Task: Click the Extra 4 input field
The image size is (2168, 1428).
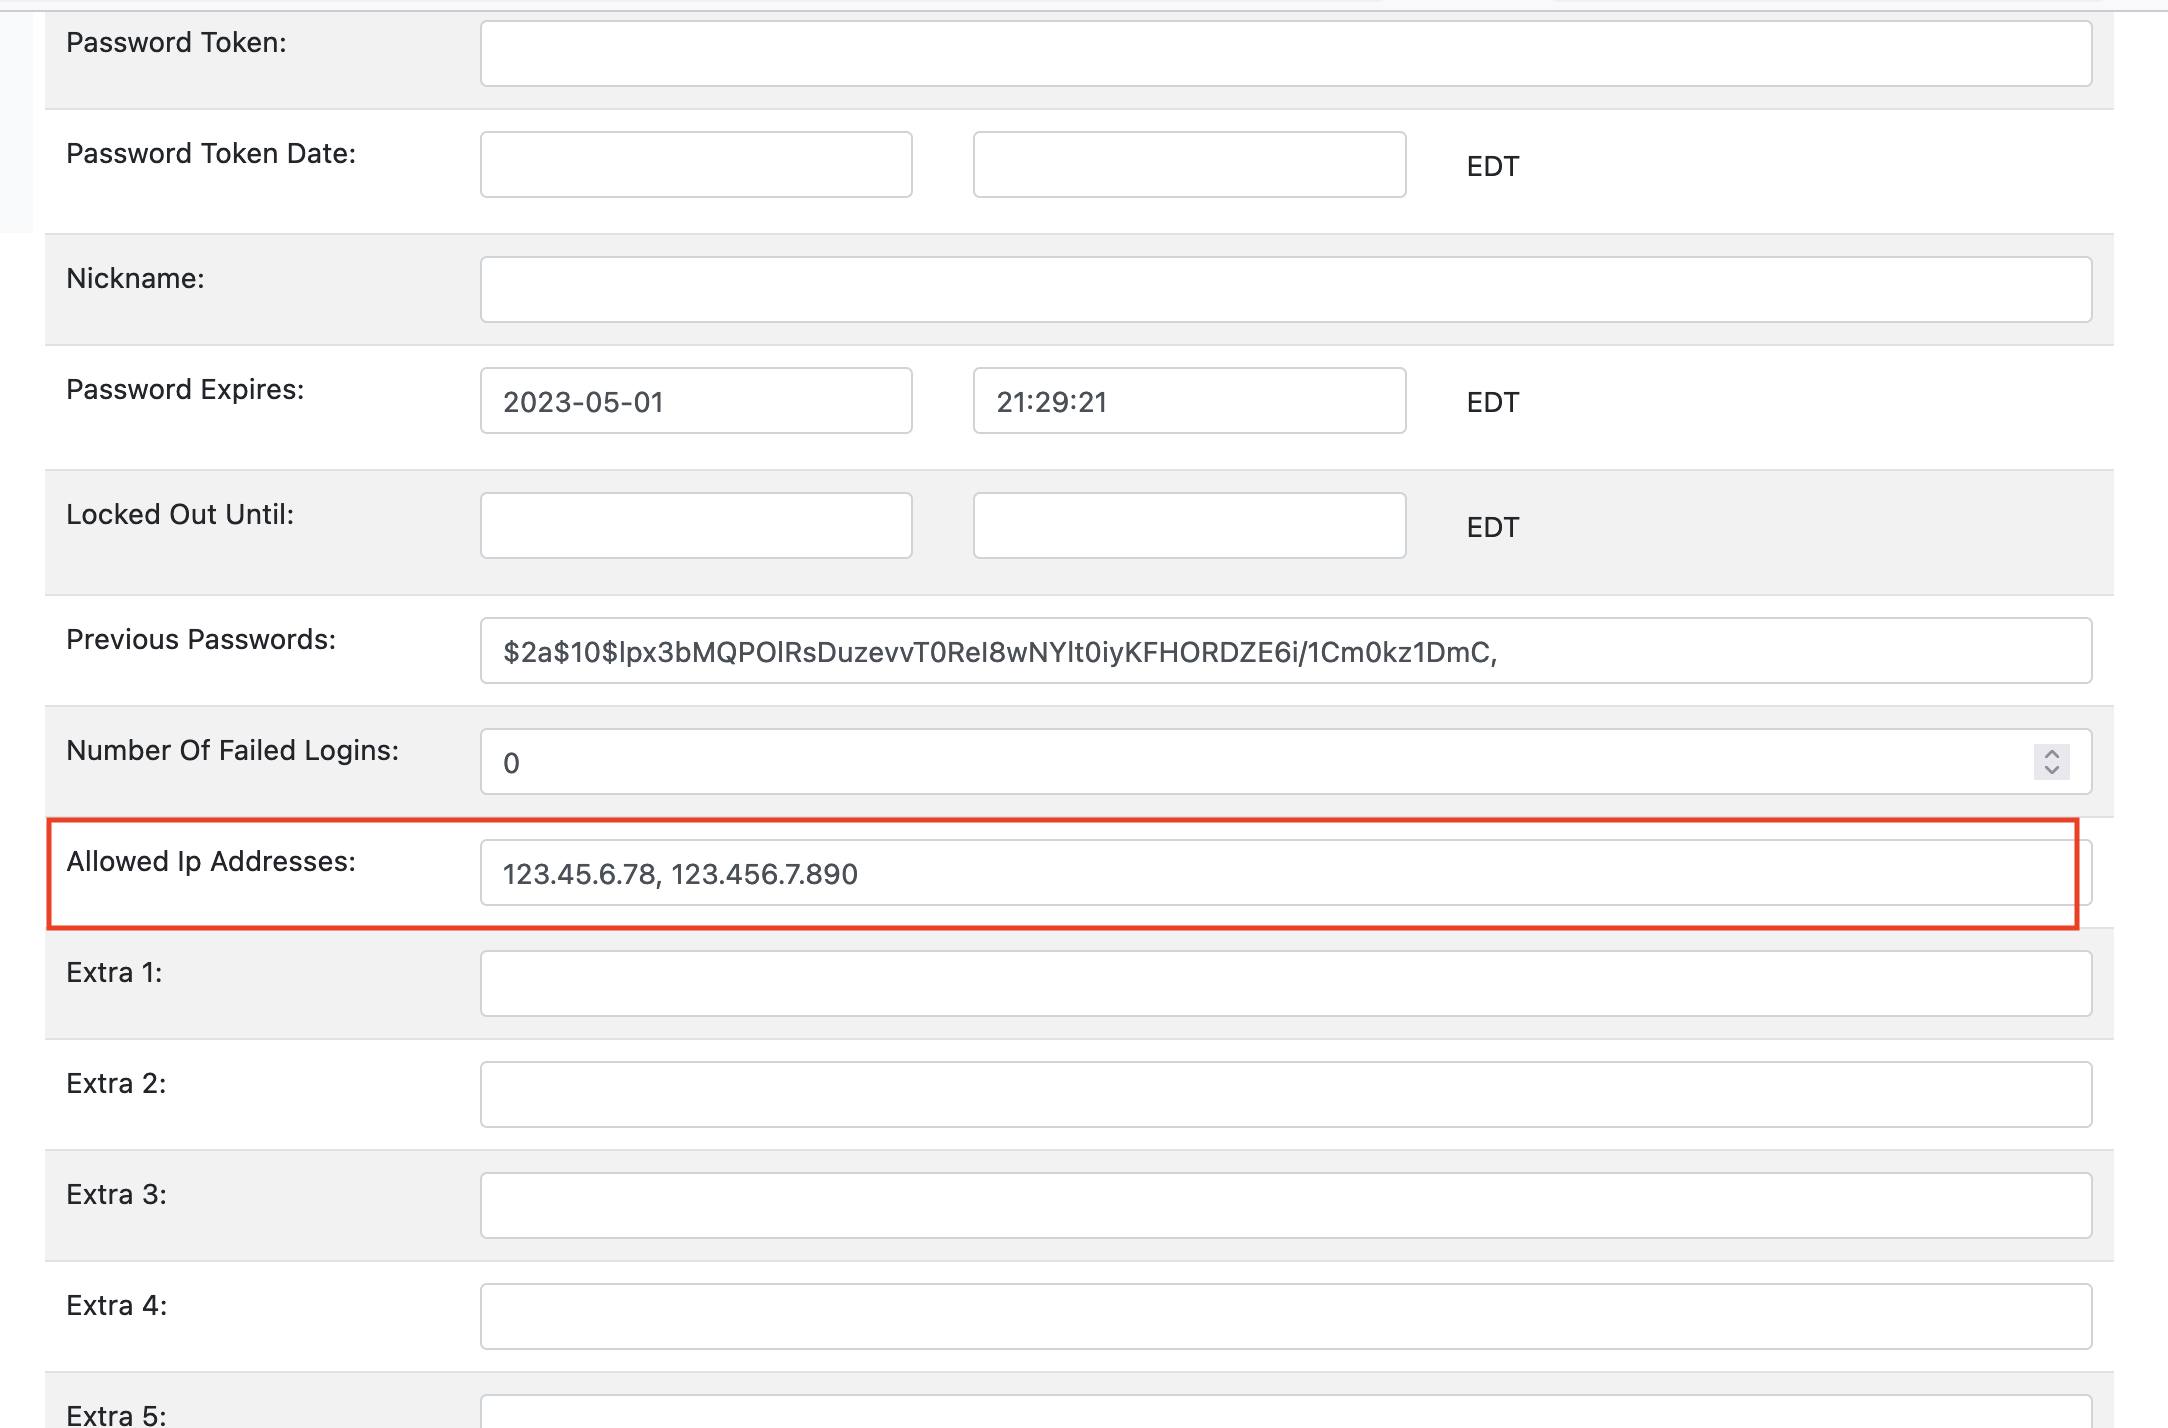Action: [1286, 1317]
